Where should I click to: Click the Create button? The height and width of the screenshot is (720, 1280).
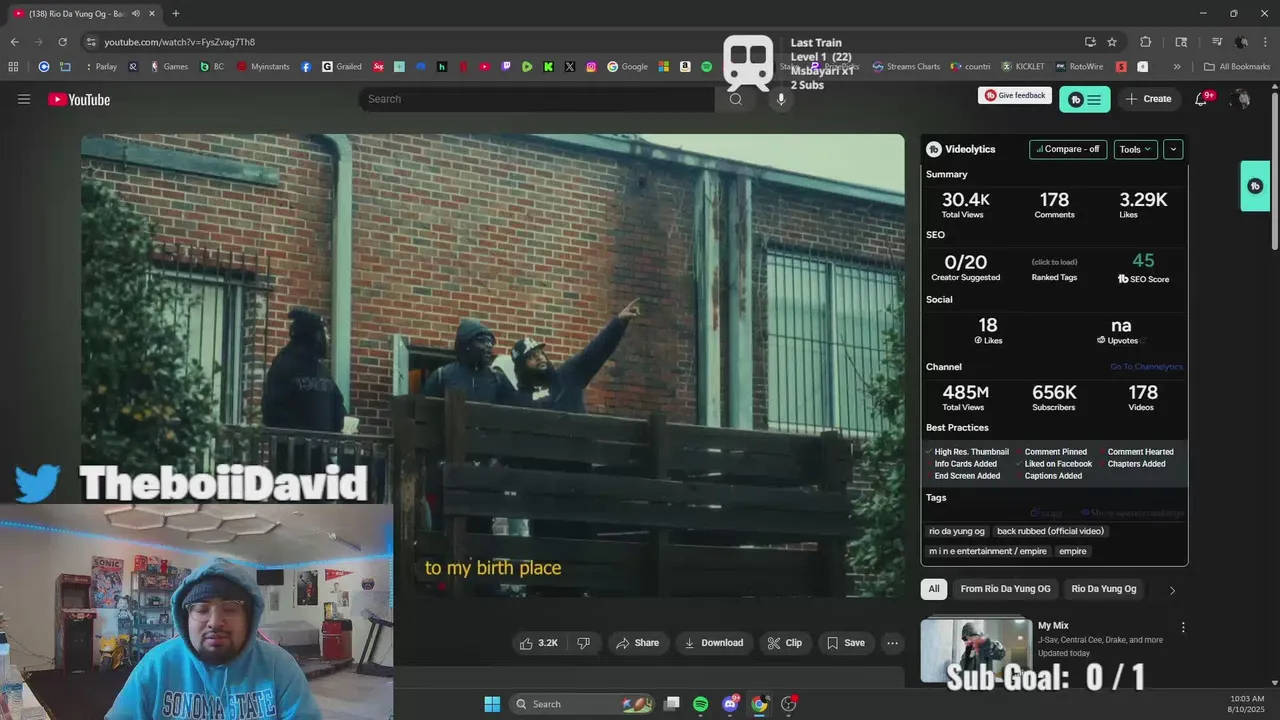click(x=1148, y=99)
